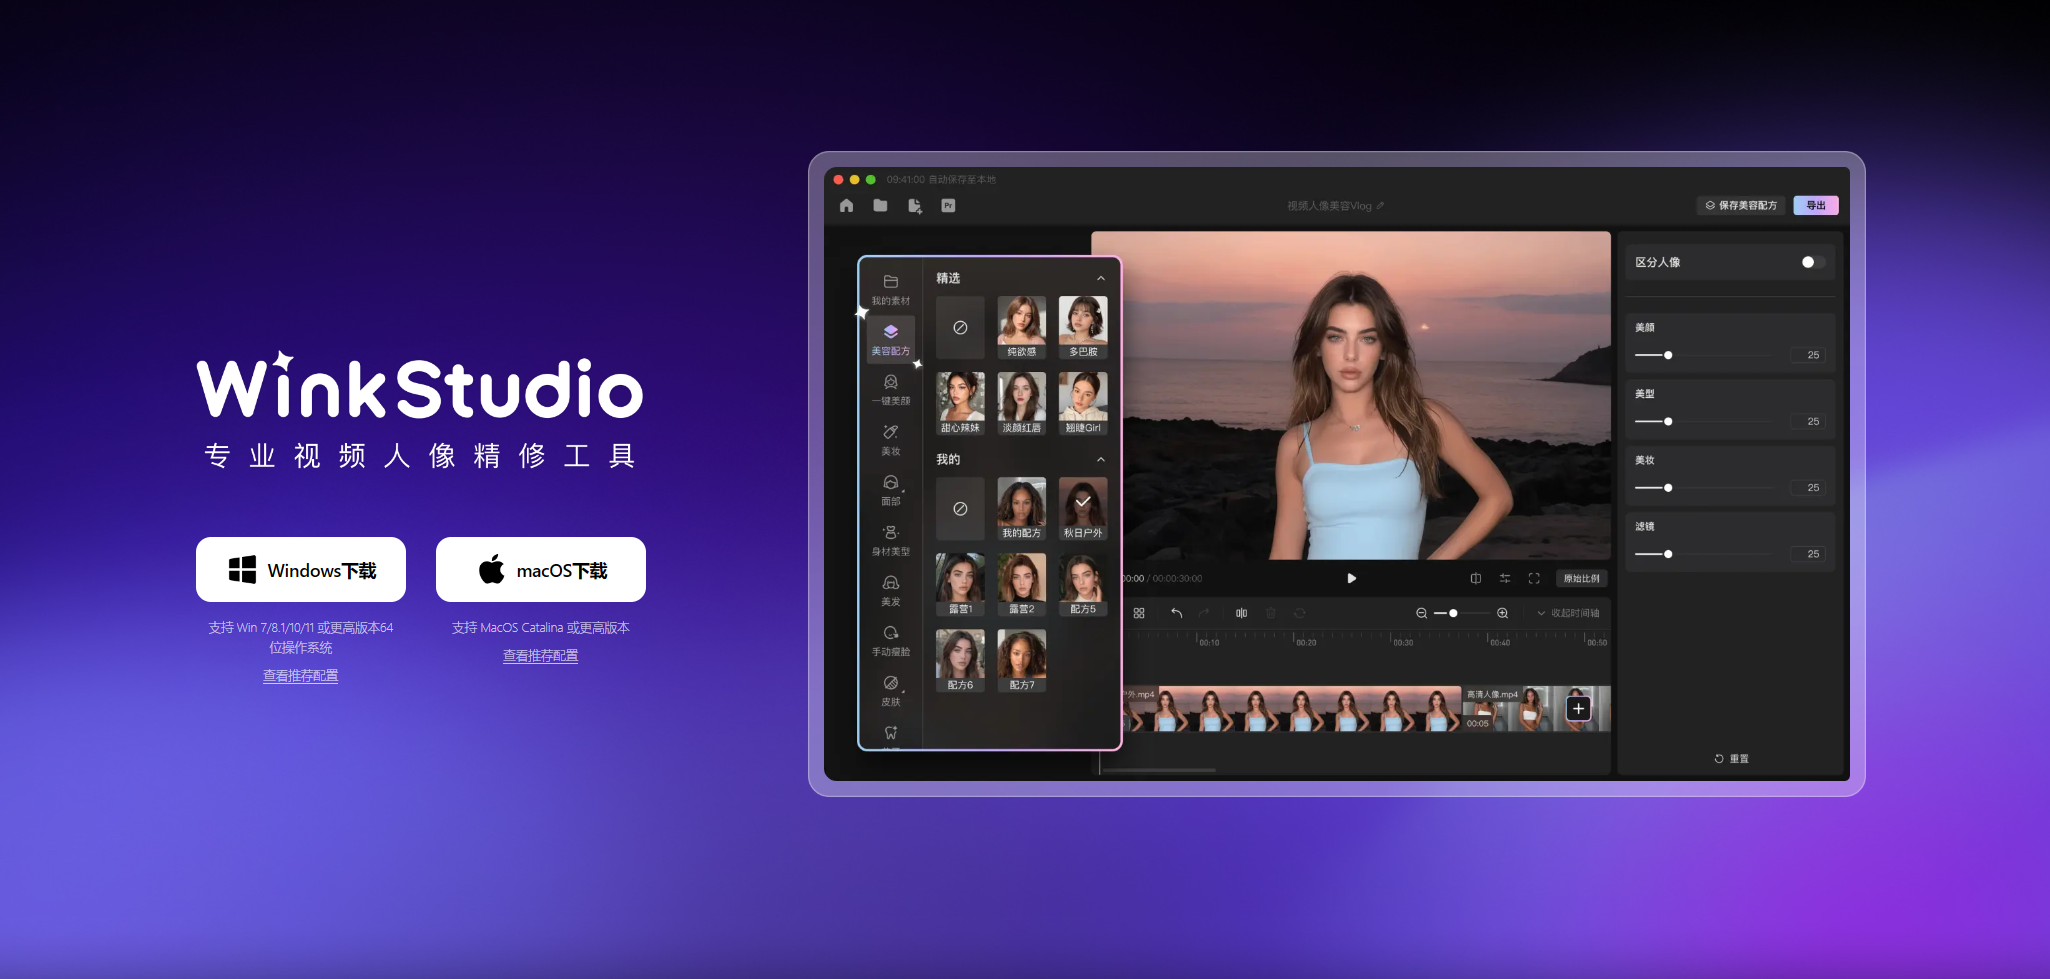Screen dimensions: 2050x979
Task: Select the 美容配方 sidebar tab
Action: point(890,339)
